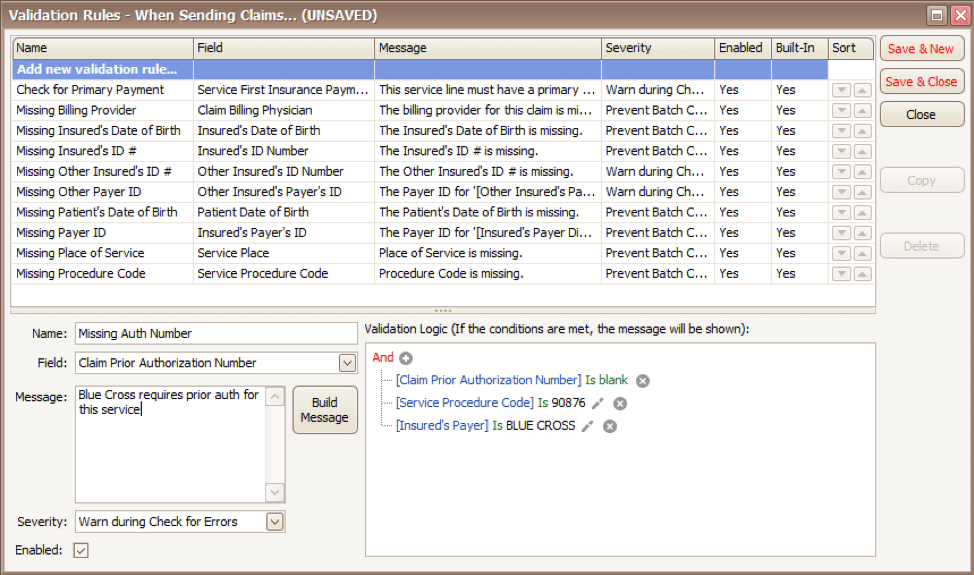
Task: Click the [Claim Prior Authorization Number] field link
Action: point(488,380)
